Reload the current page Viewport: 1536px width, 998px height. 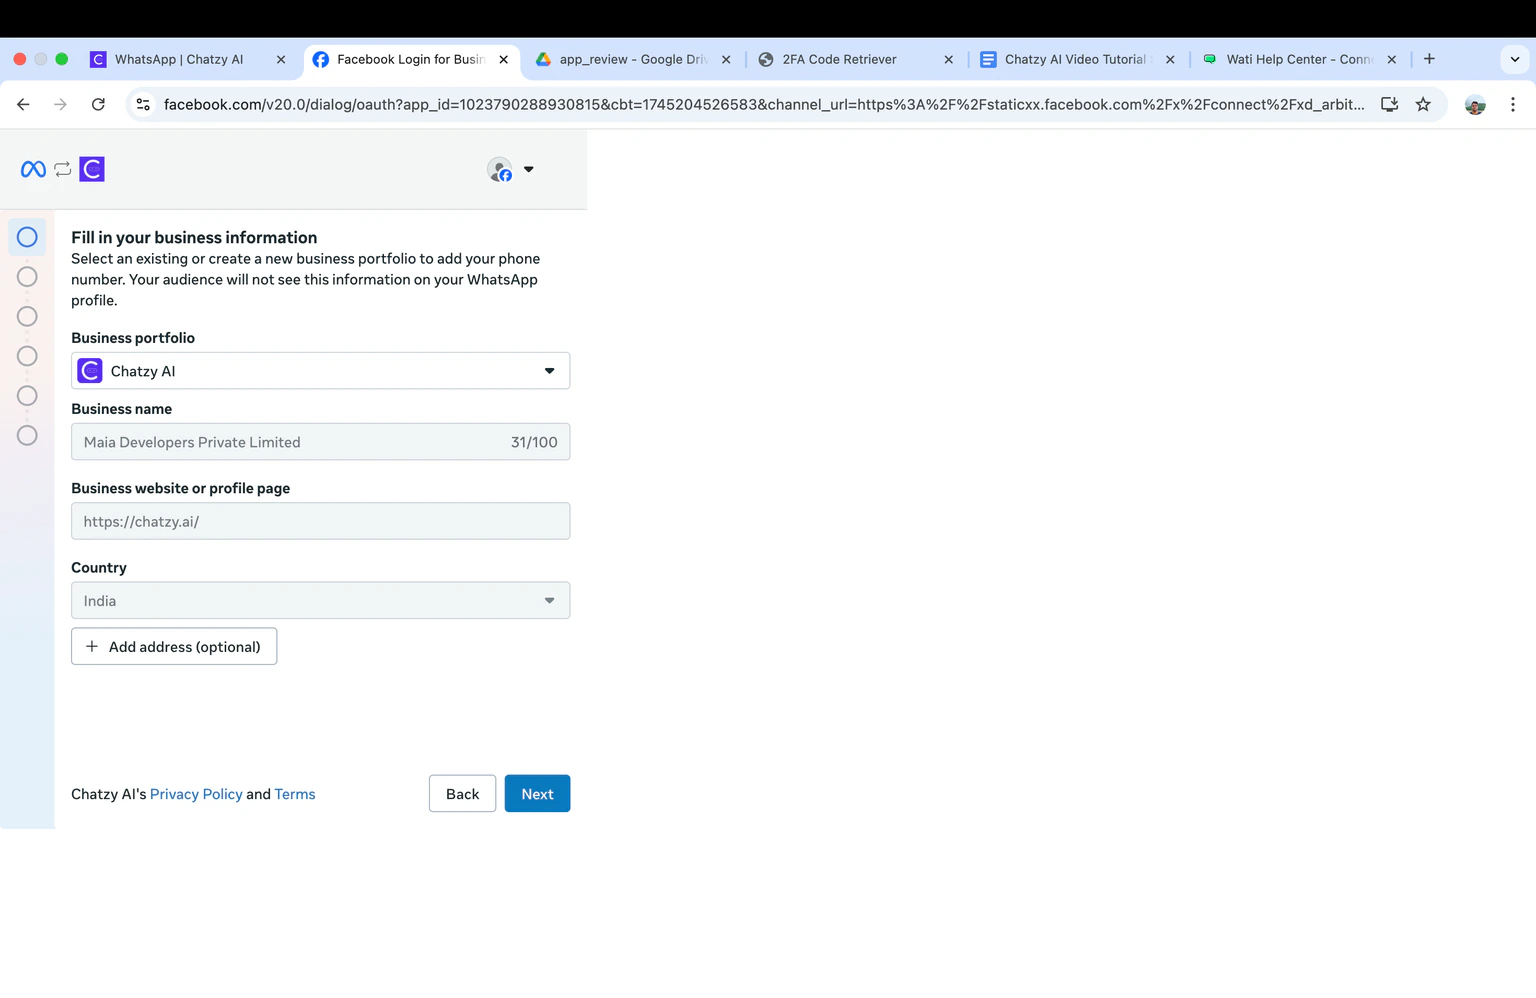(x=98, y=104)
